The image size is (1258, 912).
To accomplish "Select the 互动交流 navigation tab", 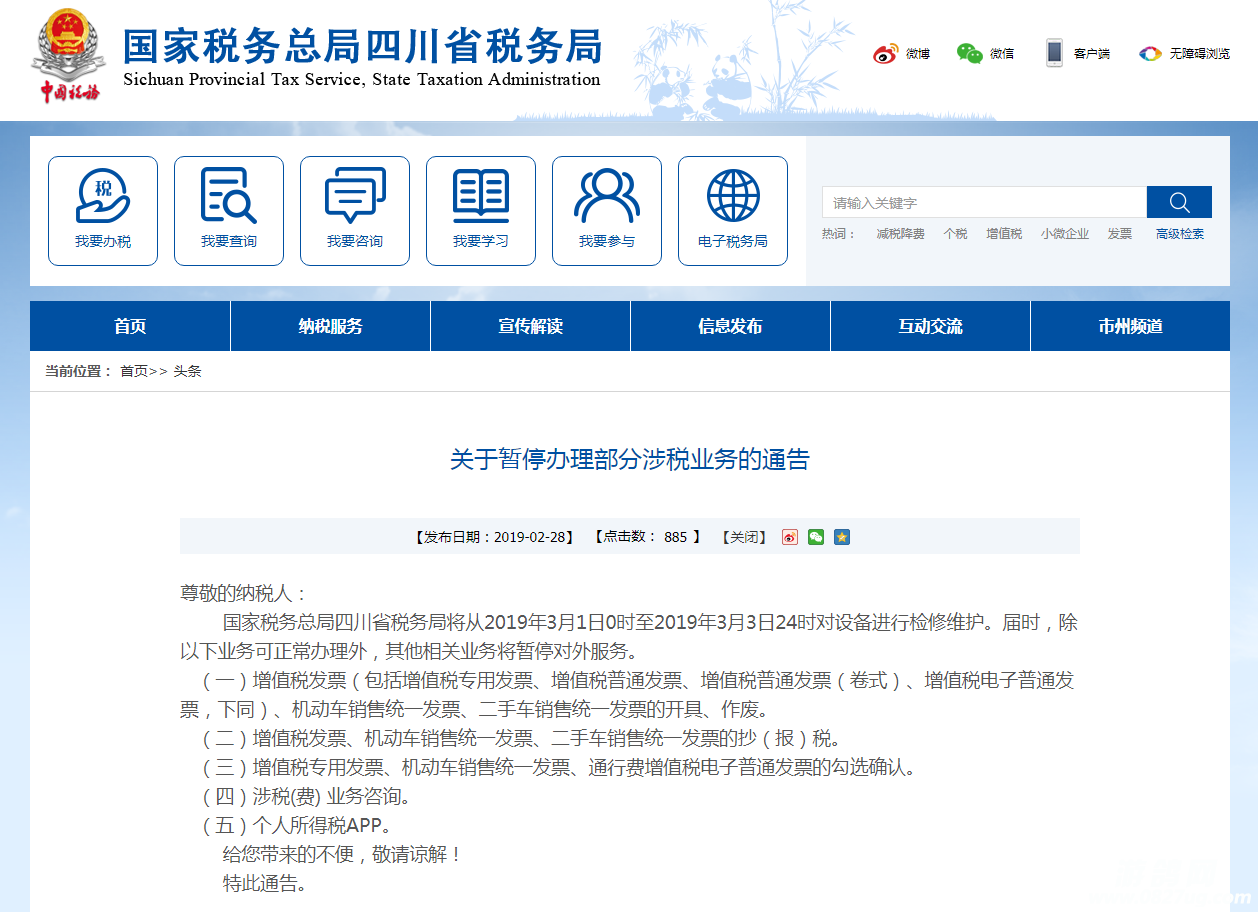I will [930, 326].
